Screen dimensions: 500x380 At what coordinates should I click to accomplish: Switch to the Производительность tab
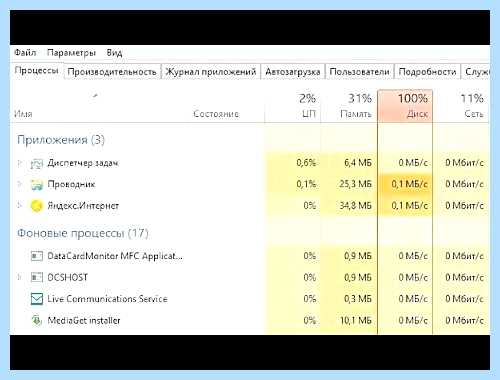(112, 72)
